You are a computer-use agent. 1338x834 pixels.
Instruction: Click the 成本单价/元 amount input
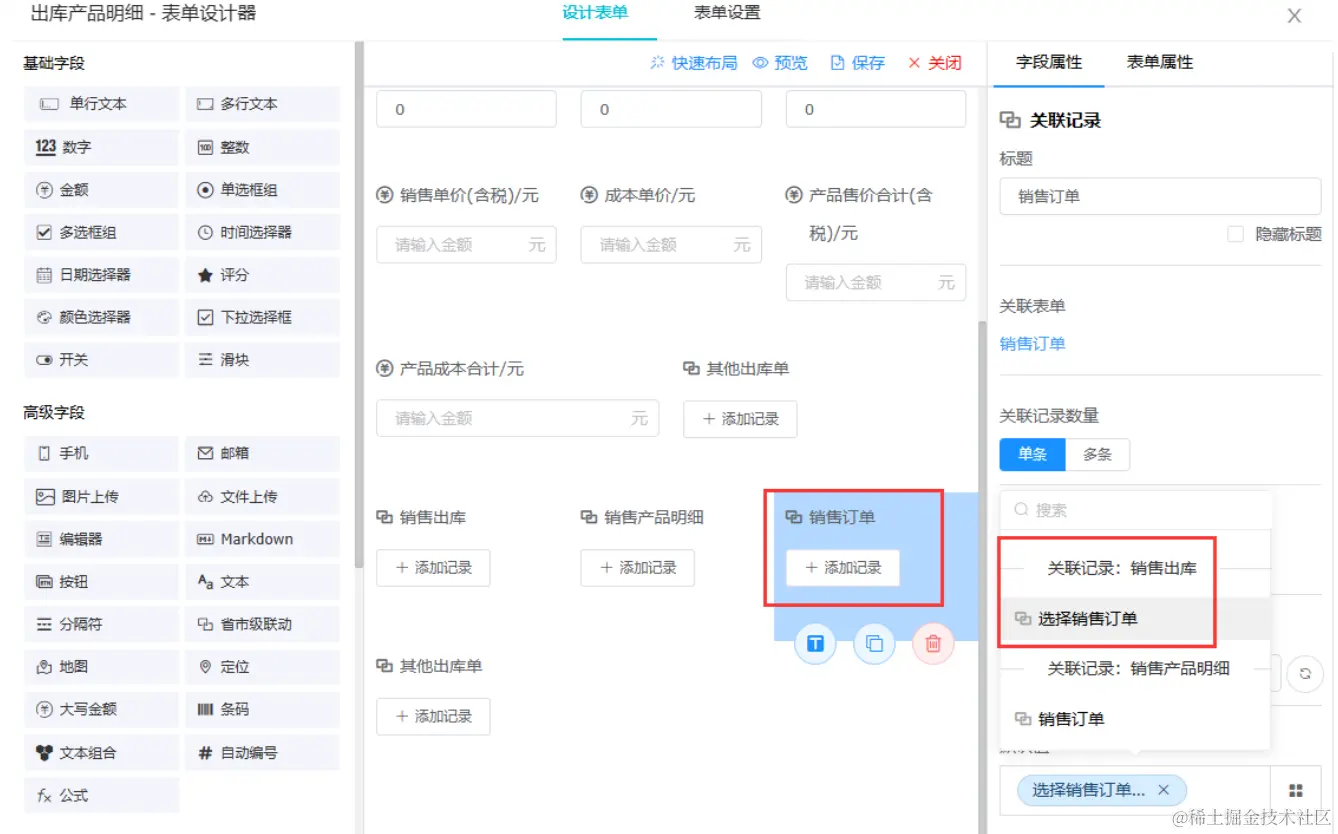(671, 245)
